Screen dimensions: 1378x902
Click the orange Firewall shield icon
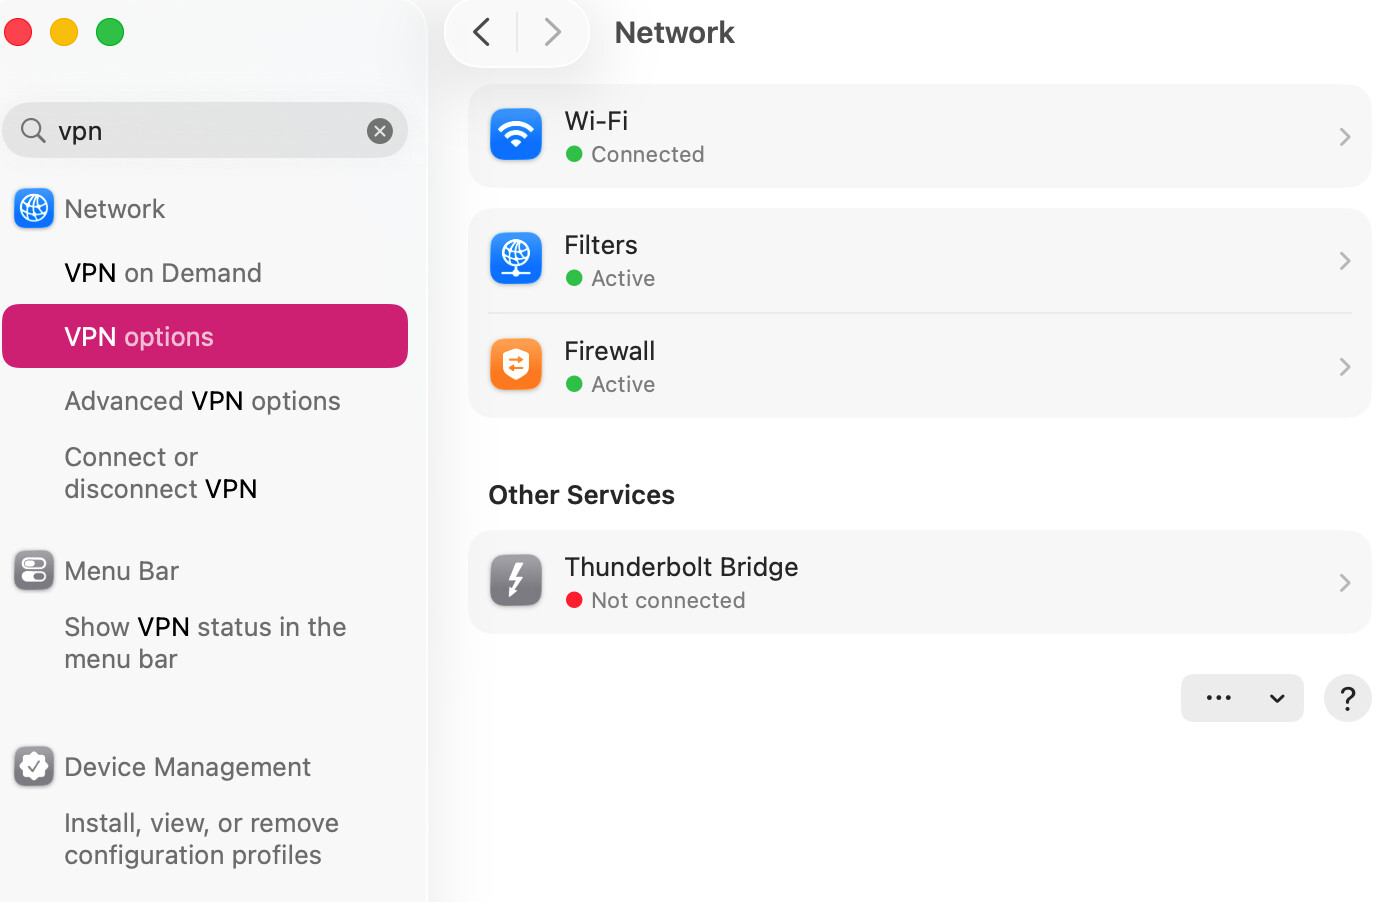[516, 365]
